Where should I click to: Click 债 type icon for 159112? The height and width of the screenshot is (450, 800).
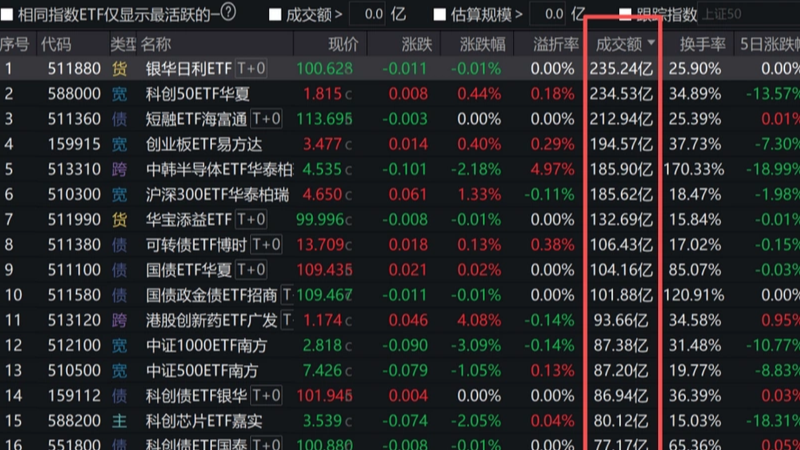point(119,395)
